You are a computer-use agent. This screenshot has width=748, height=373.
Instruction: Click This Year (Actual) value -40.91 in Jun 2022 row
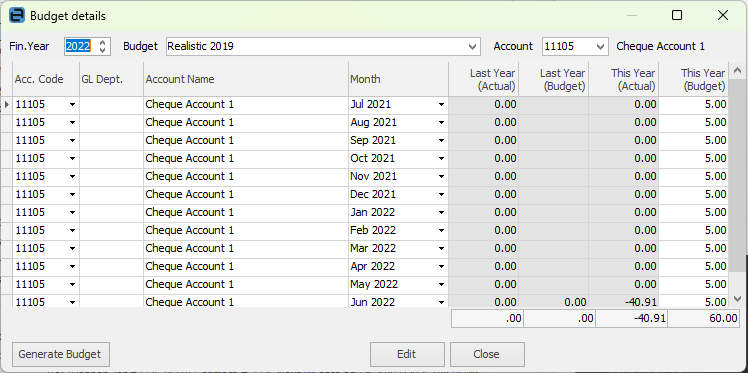pos(623,301)
